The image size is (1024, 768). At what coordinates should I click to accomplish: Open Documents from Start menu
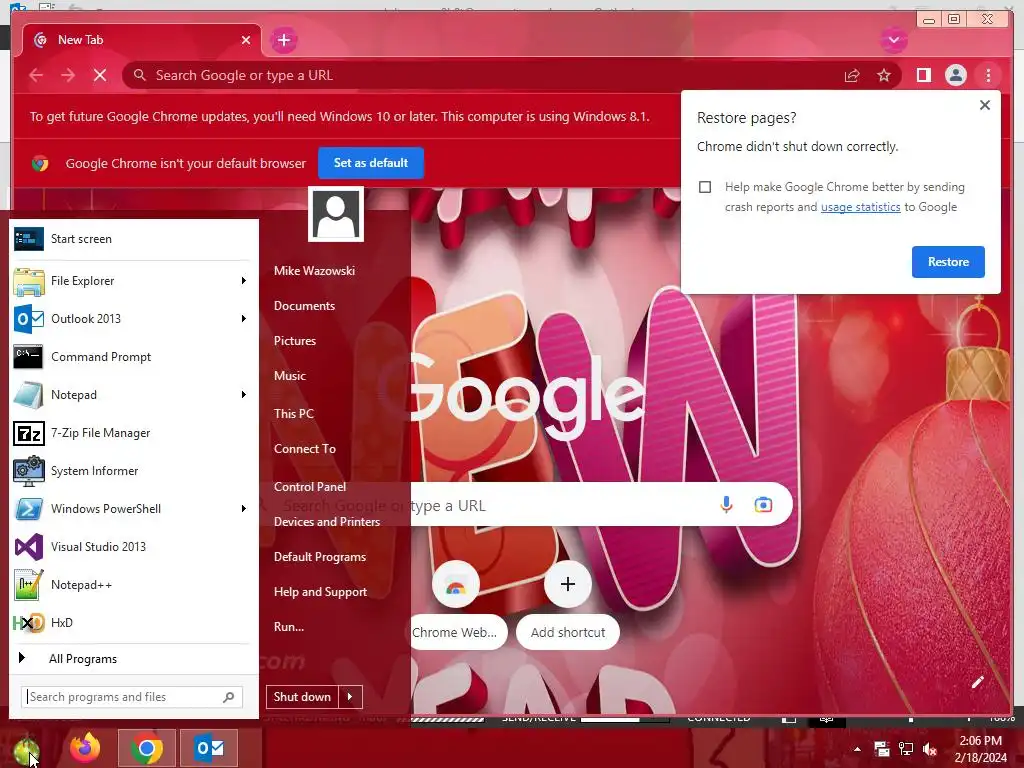click(x=304, y=306)
